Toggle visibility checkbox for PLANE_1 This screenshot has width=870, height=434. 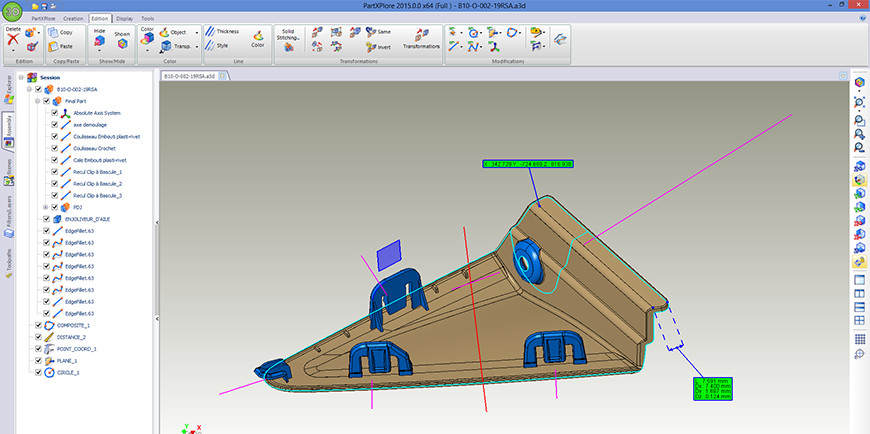click(x=39, y=361)
